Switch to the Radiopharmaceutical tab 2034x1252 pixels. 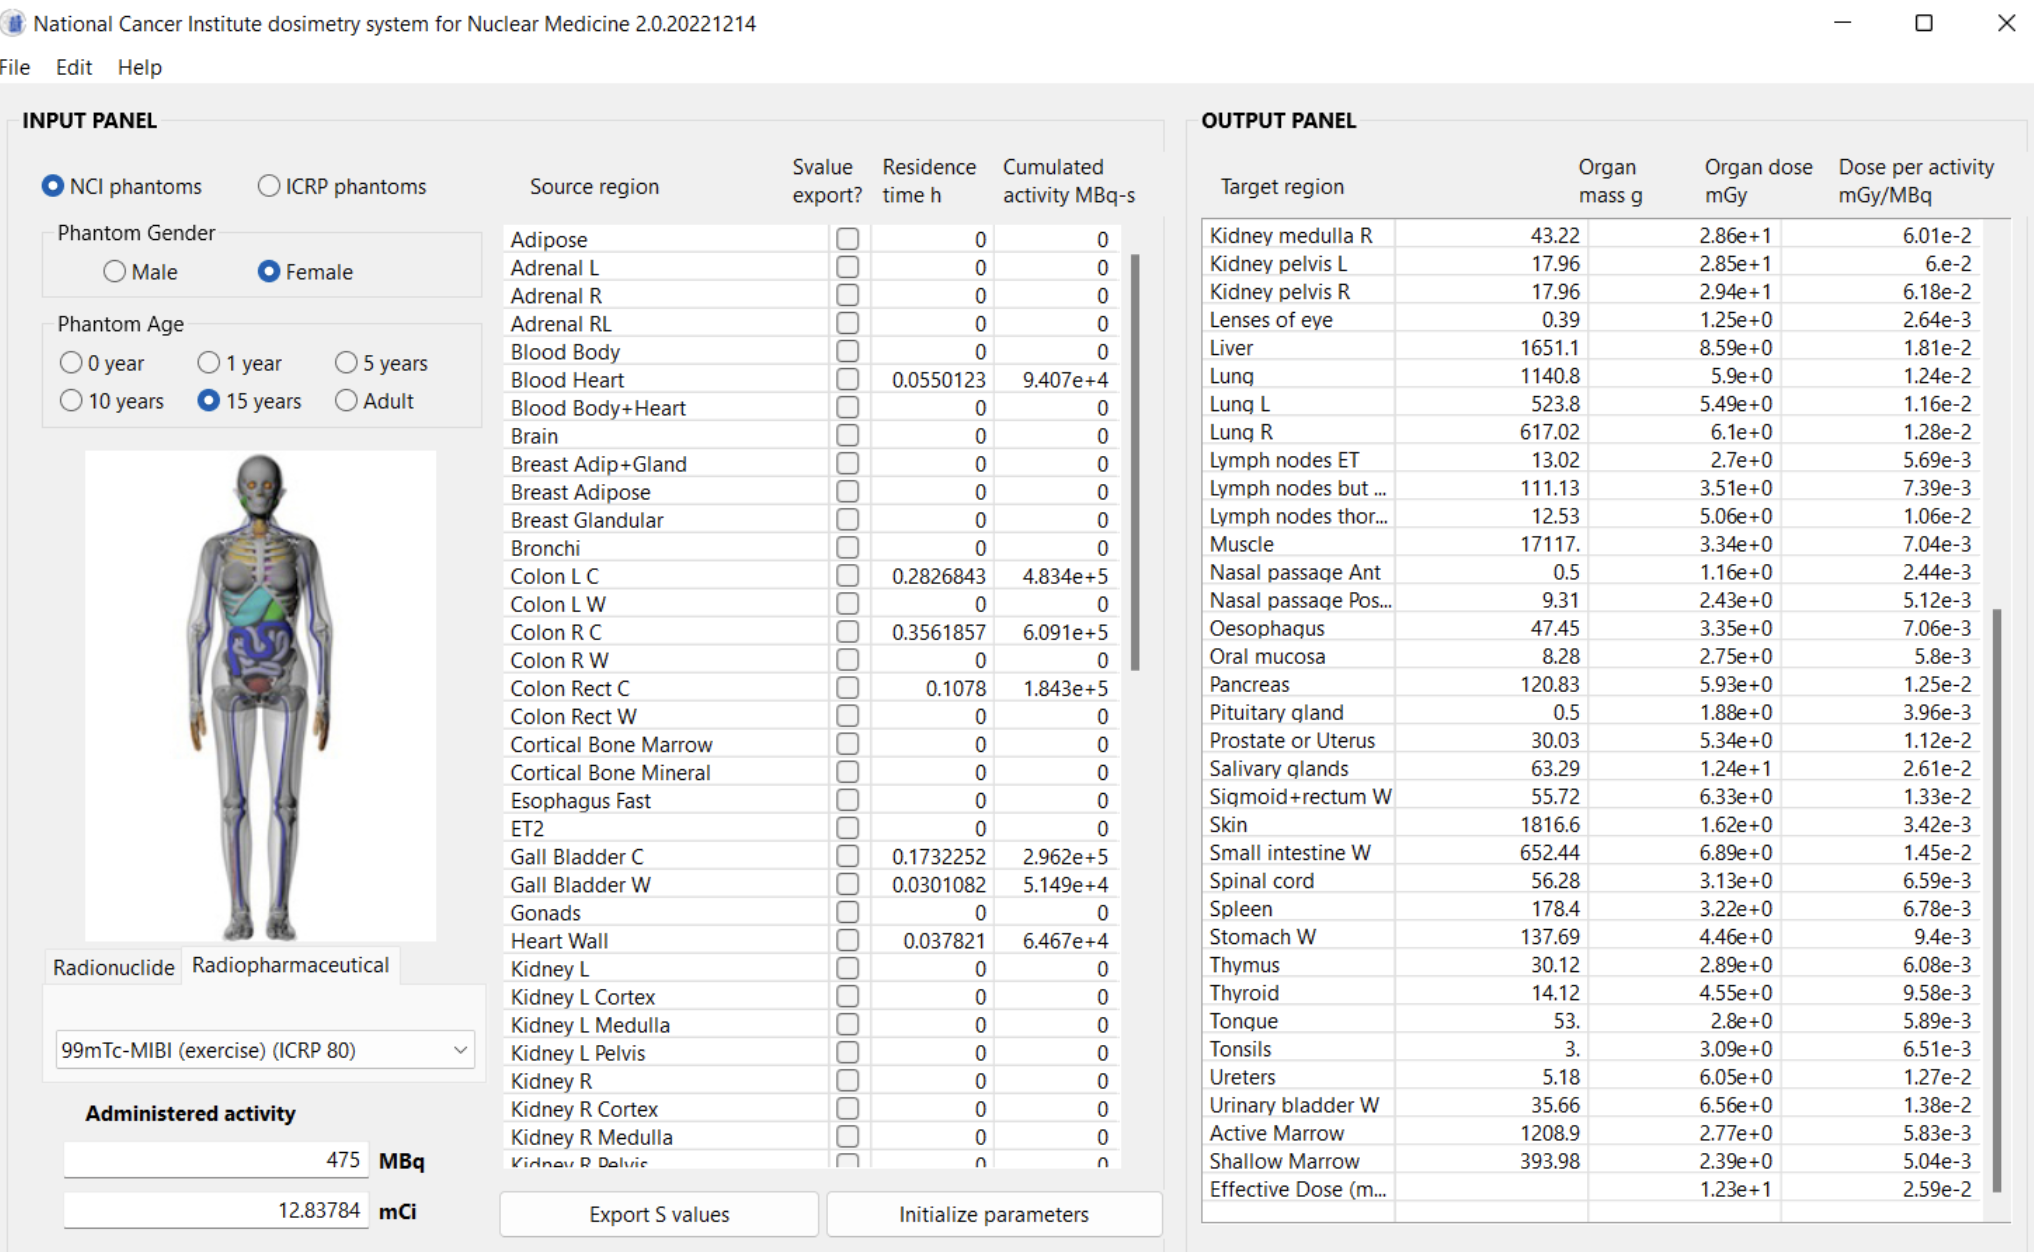pos(290,965)
